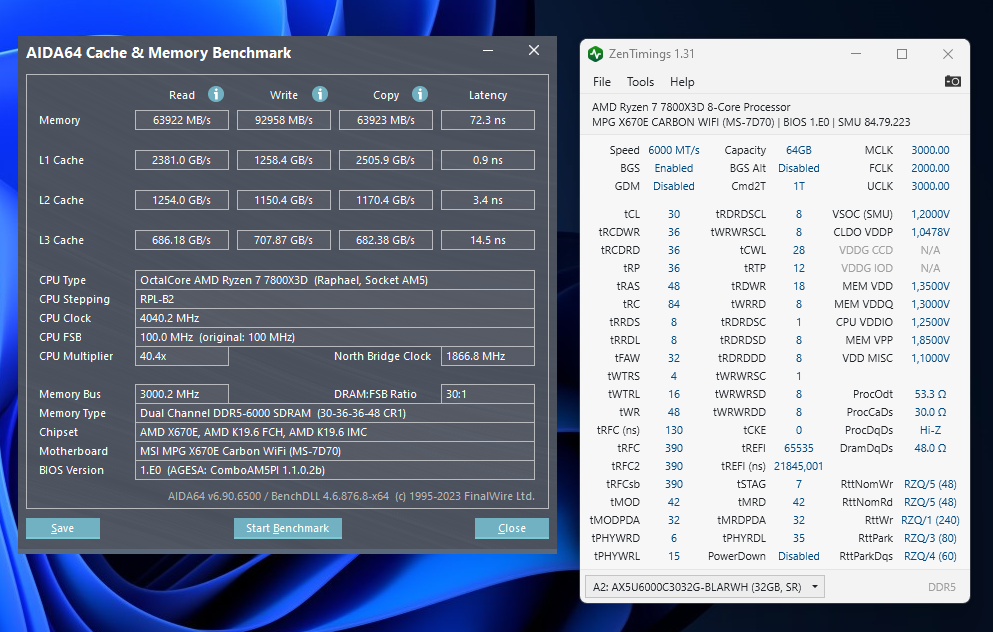Image resolution: width=993 pixels, height=632 pixels.
Task: Click the ProcOdt 53.3 Ω value
Action: 930,394
